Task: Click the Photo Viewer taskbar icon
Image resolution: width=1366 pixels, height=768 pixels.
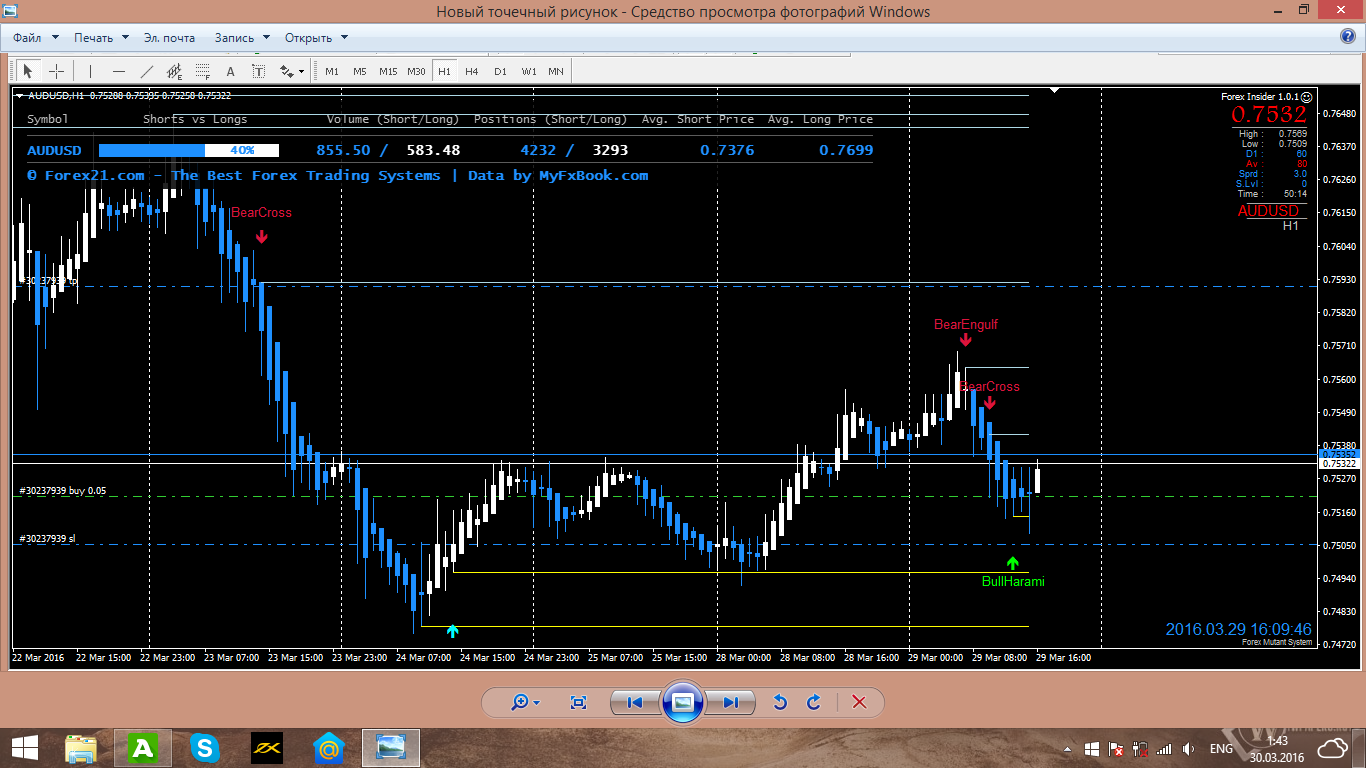Action: click(391, 748)
